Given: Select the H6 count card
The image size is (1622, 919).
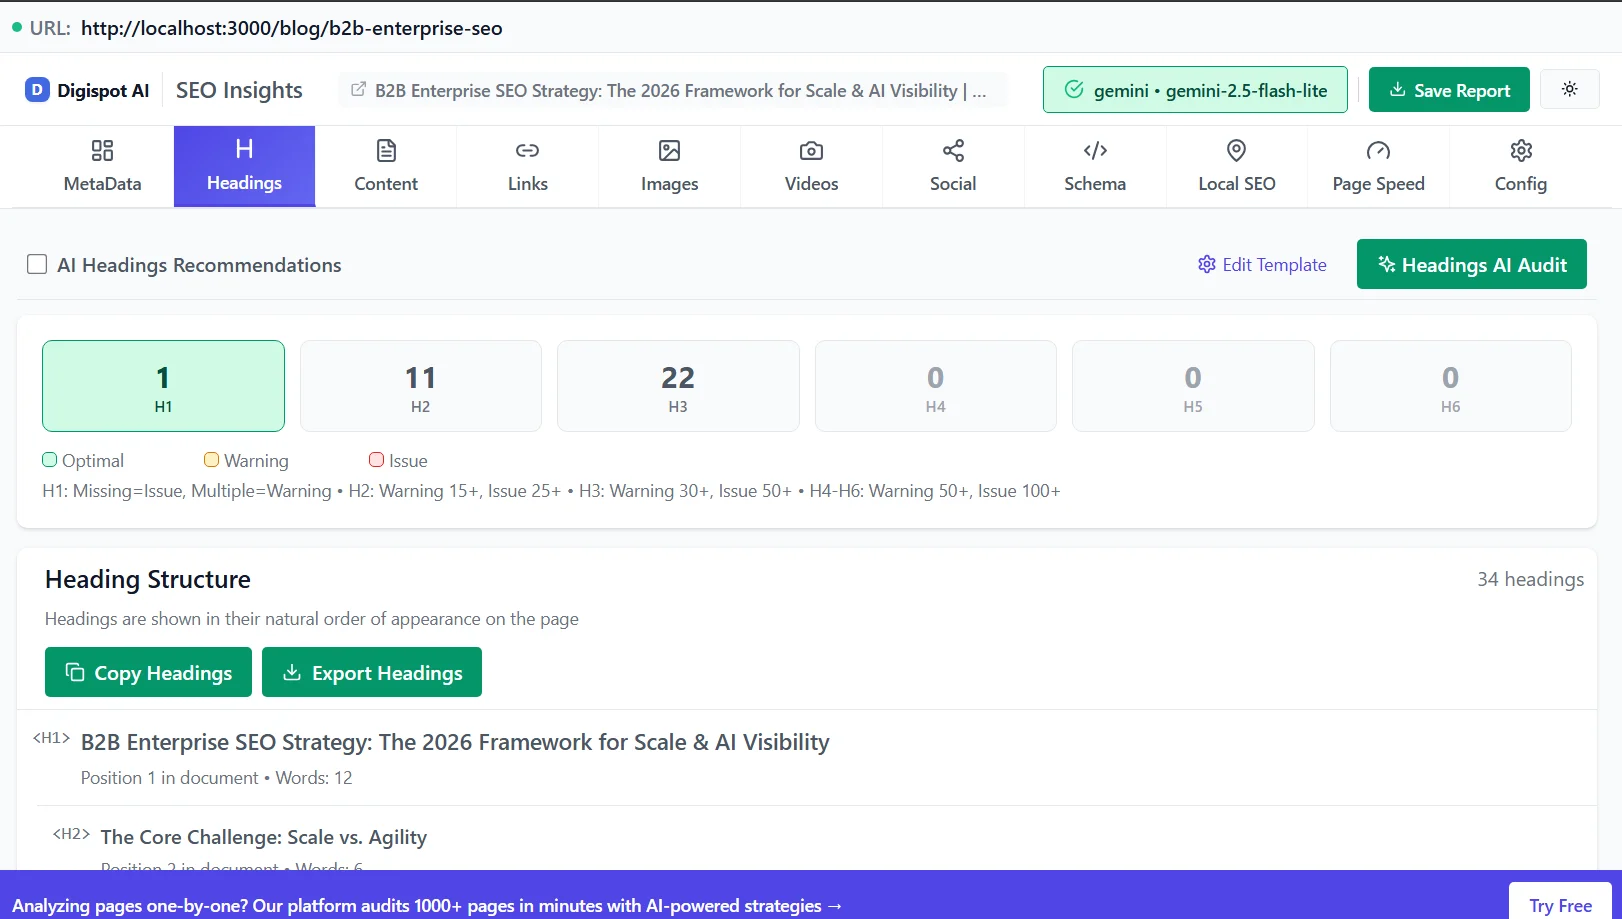Looking at the screenshot, I should pyautogui.click(x=1451, y=386).
